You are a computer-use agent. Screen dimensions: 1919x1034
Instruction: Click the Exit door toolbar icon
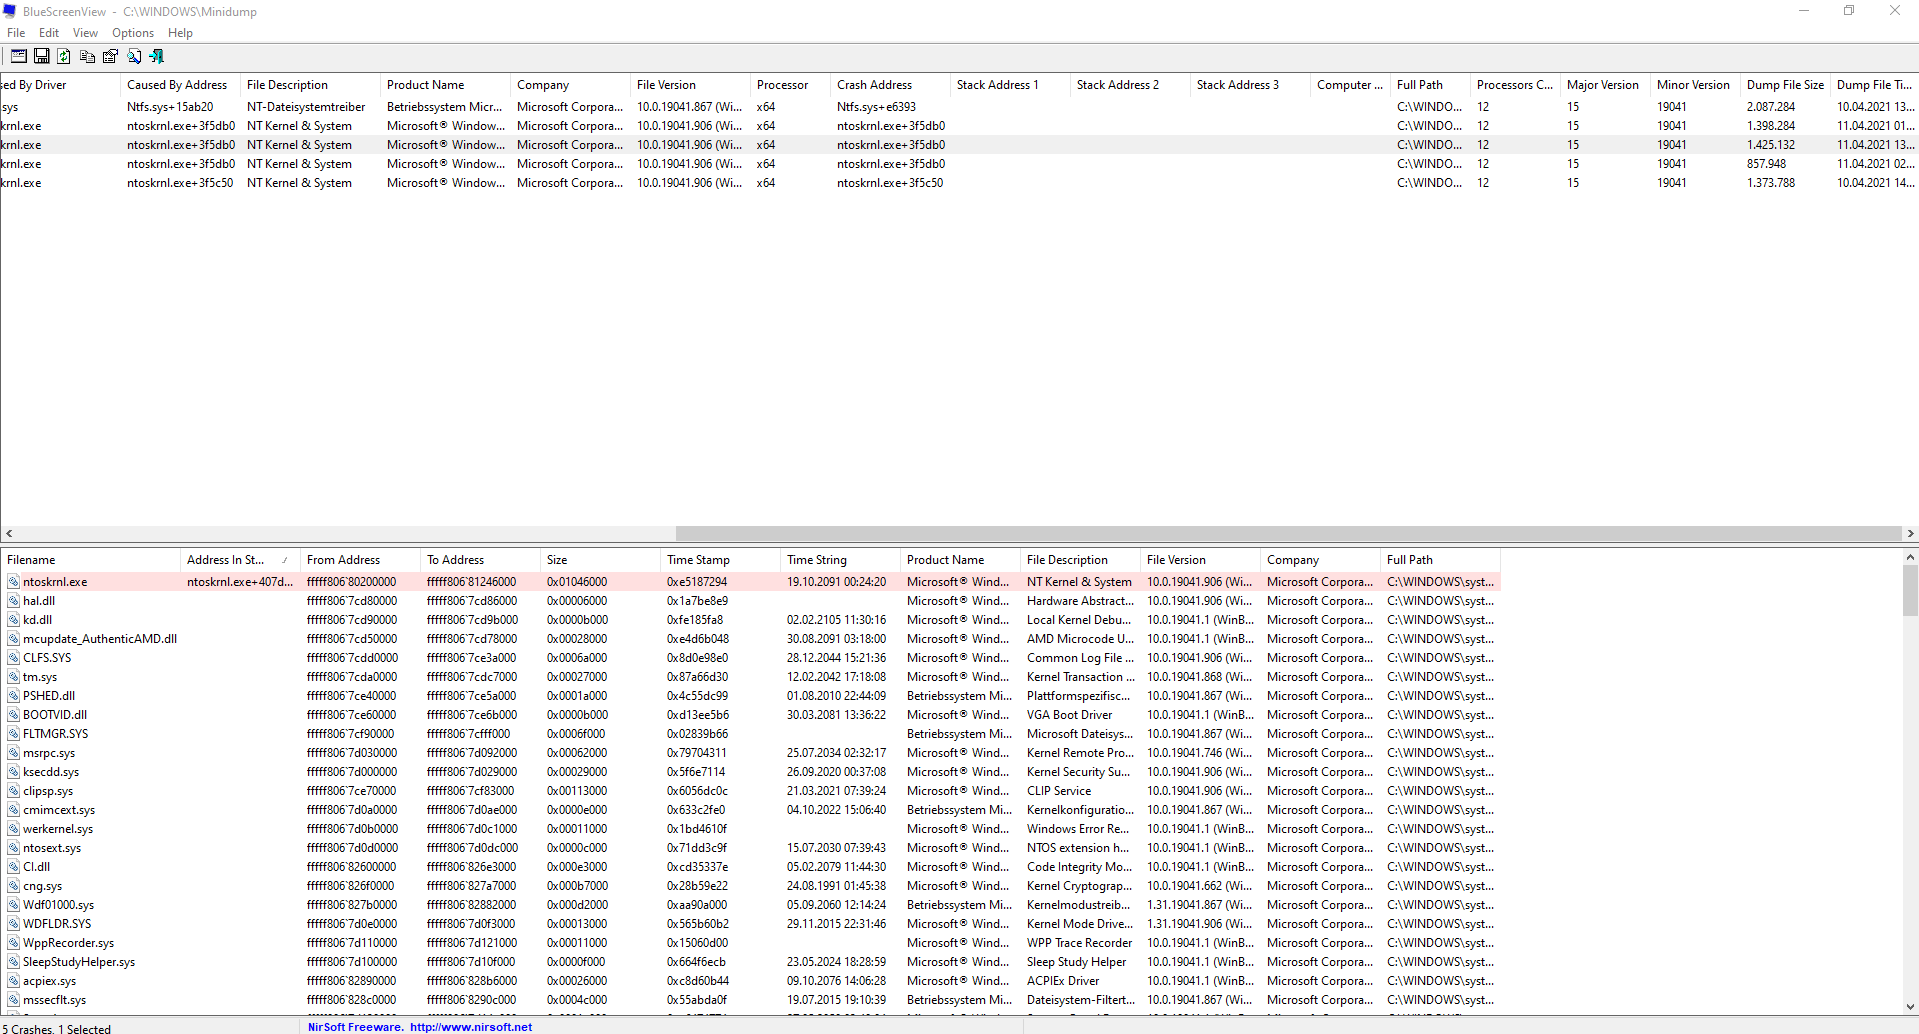[x=156, y=56]
